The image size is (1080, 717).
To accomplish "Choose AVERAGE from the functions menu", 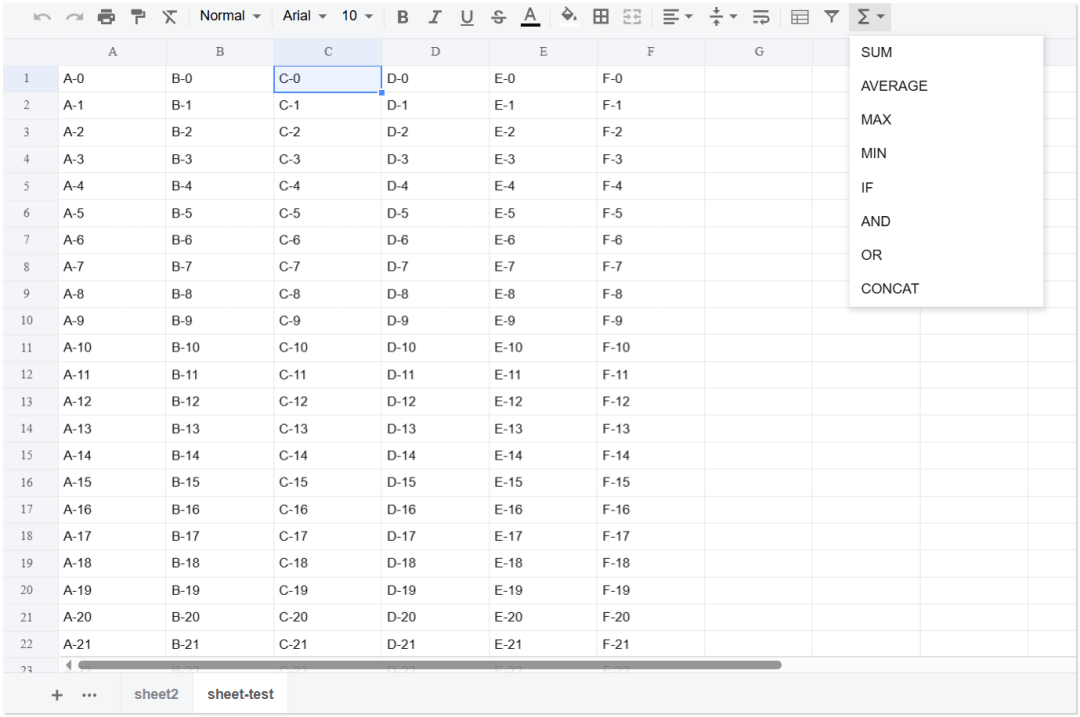I will [x=894, y=86].
